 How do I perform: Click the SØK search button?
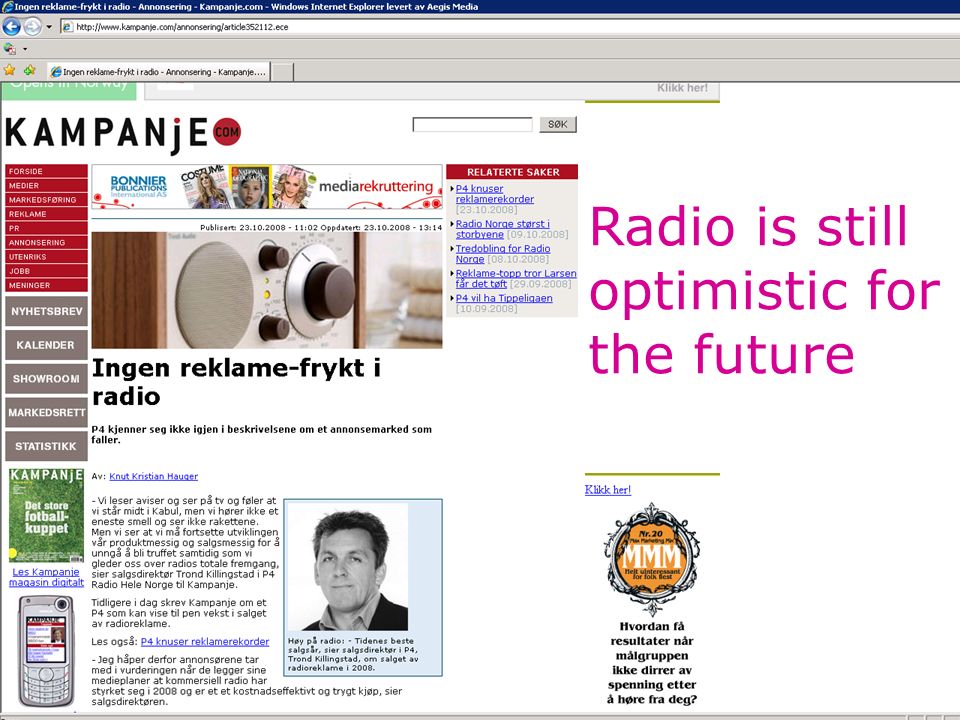(x=558, y=124)
